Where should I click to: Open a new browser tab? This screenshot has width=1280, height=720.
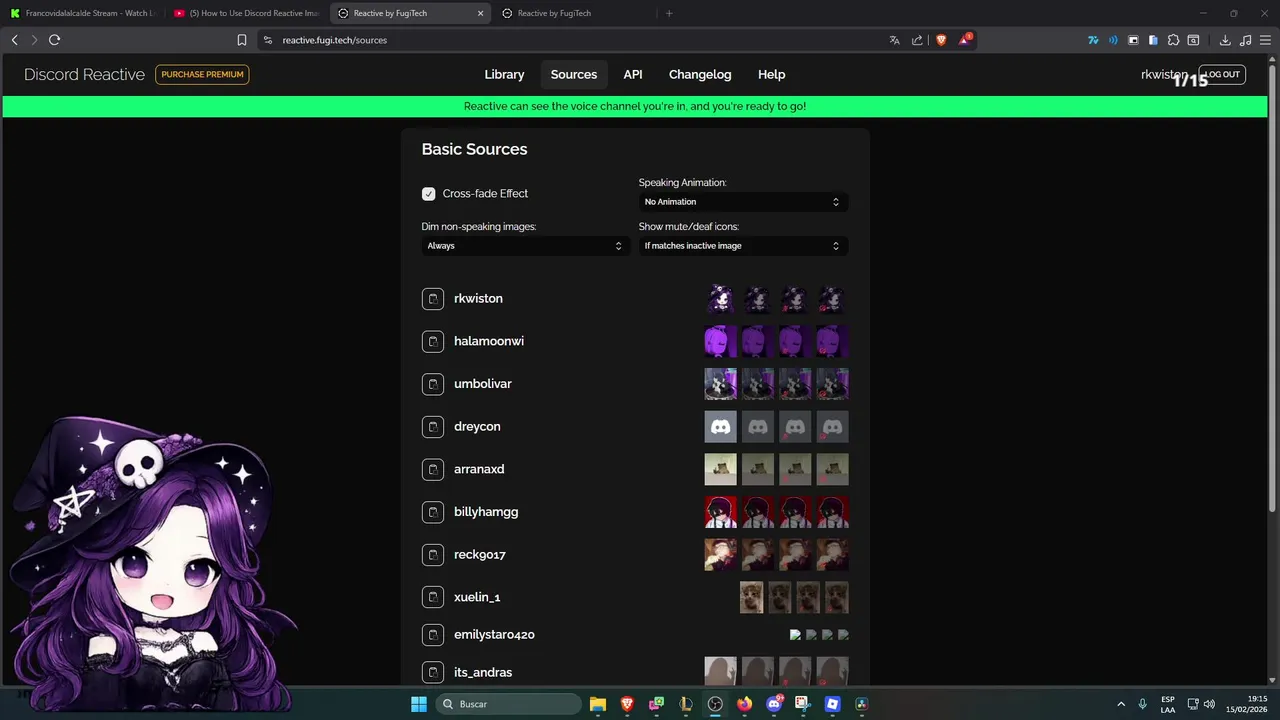(x=669, y=13)
